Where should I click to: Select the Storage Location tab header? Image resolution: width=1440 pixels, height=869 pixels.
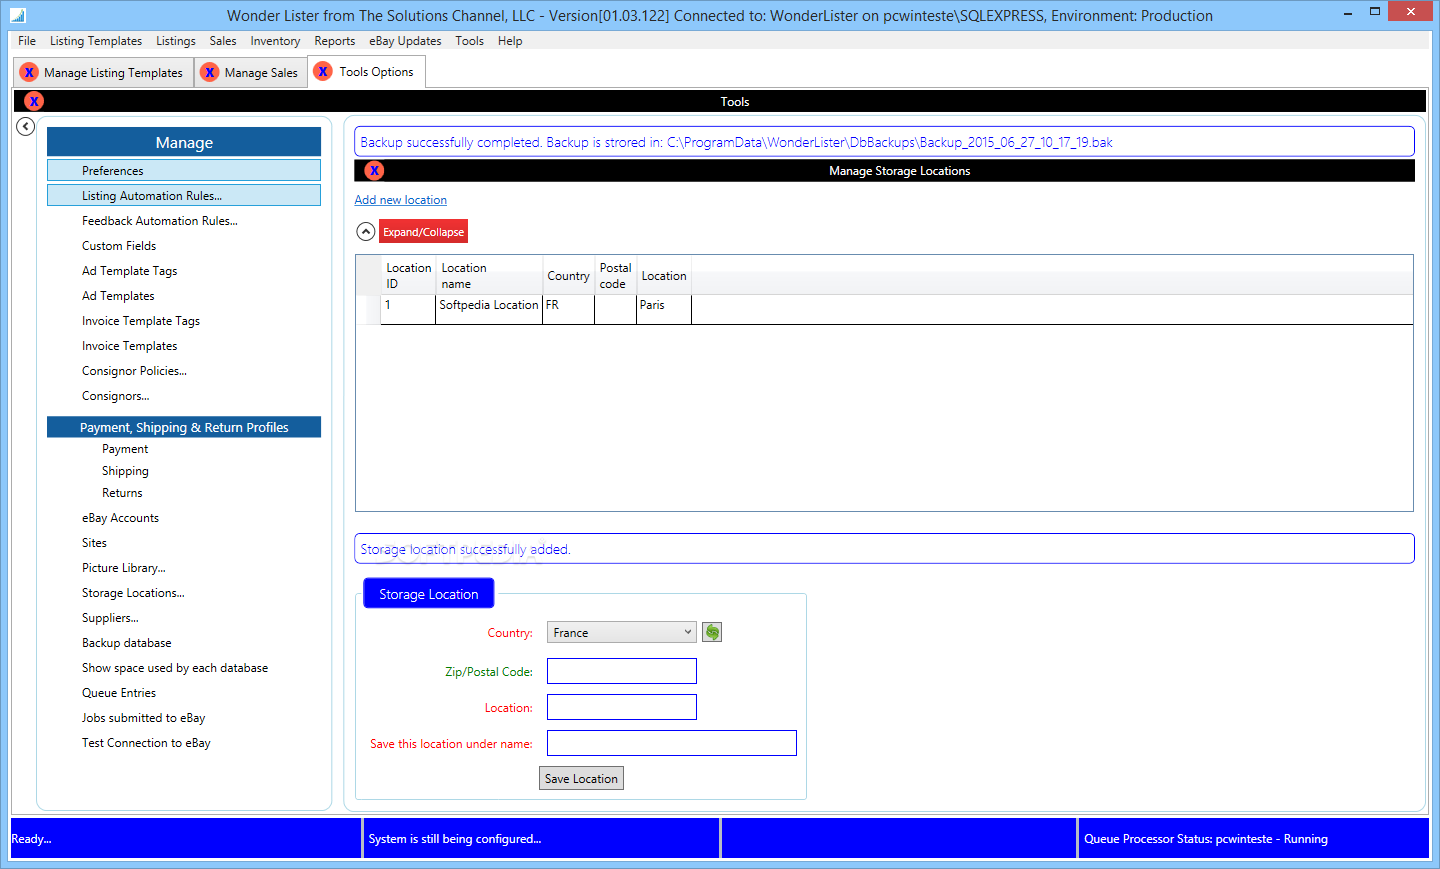point(429,594)
